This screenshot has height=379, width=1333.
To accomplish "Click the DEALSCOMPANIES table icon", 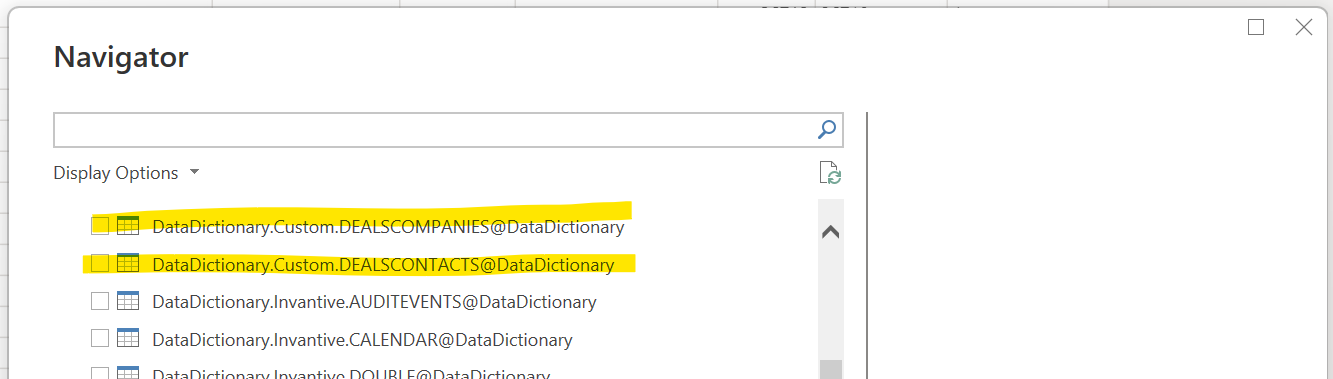I will [128, 226].
